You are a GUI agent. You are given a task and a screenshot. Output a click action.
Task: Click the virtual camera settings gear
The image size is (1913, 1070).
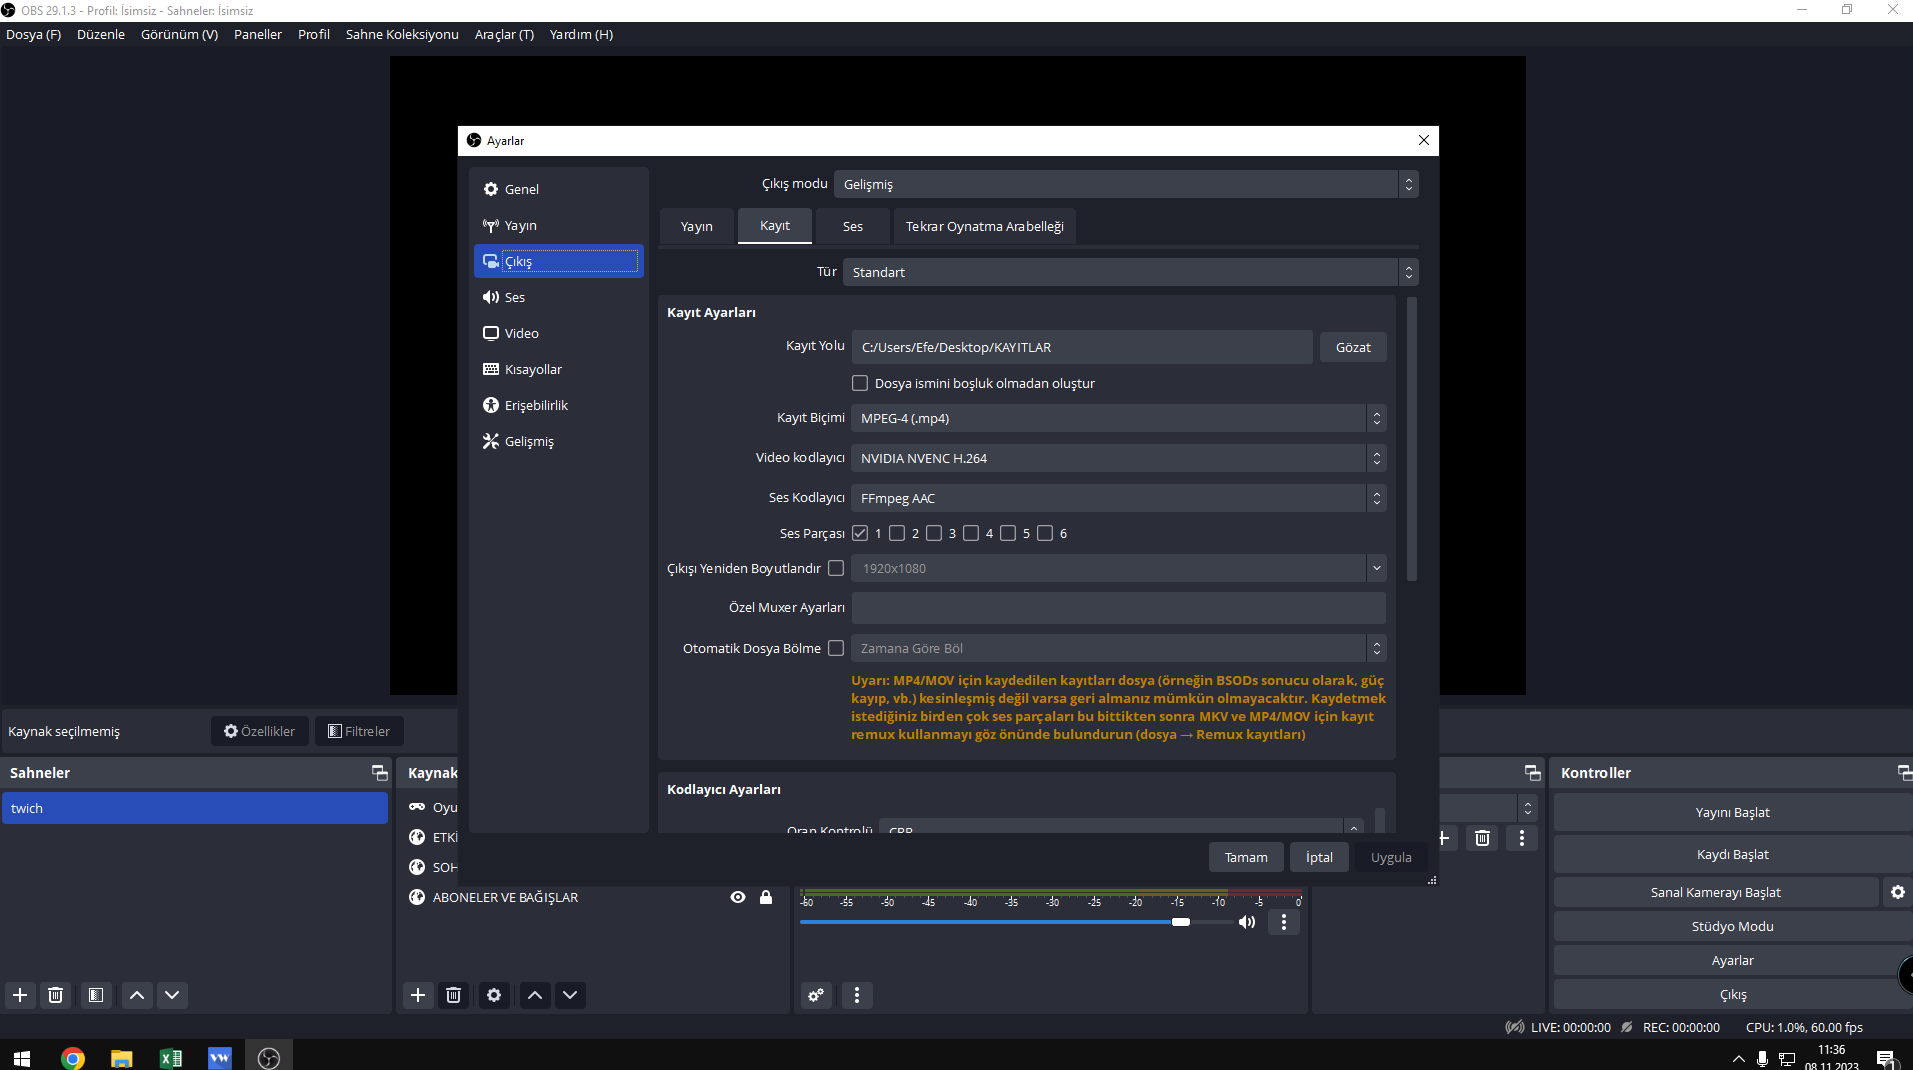point(1897,892)
